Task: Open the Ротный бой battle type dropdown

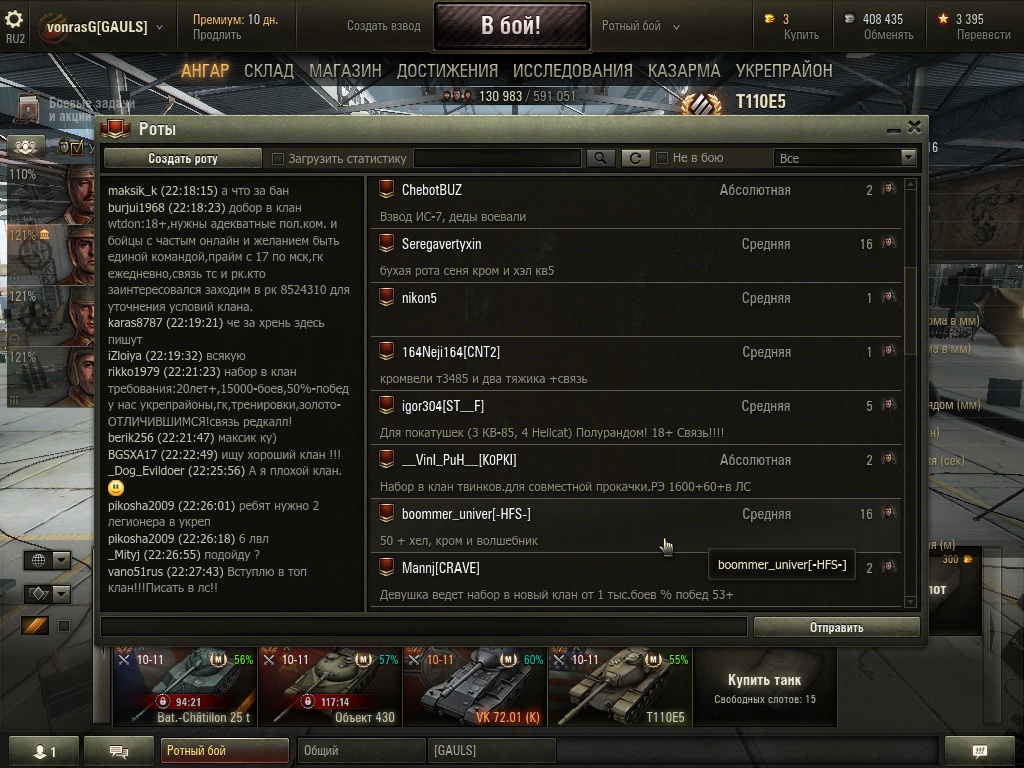Action: coord(641,26)
